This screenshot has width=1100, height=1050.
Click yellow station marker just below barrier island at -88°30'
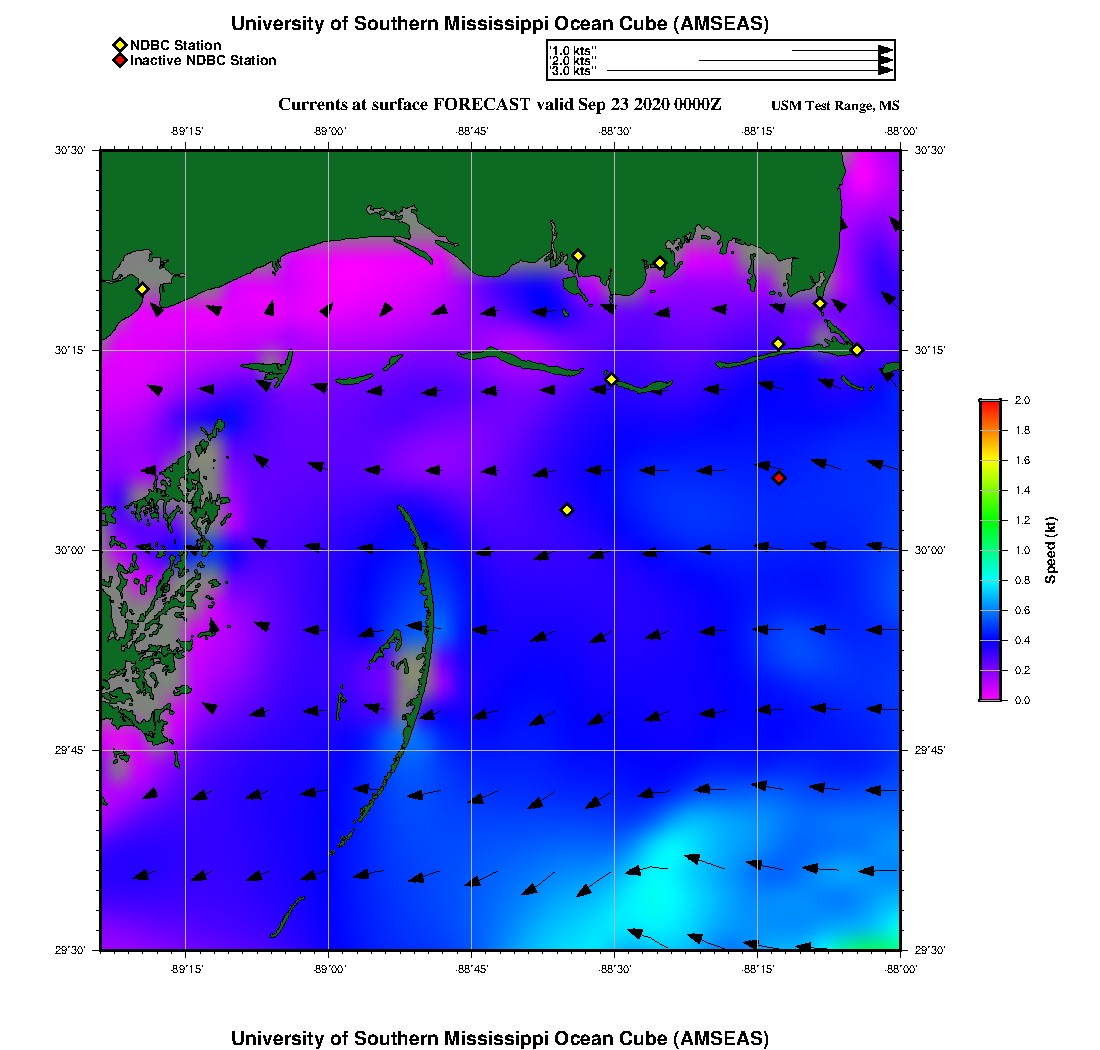tap(612, 379)
